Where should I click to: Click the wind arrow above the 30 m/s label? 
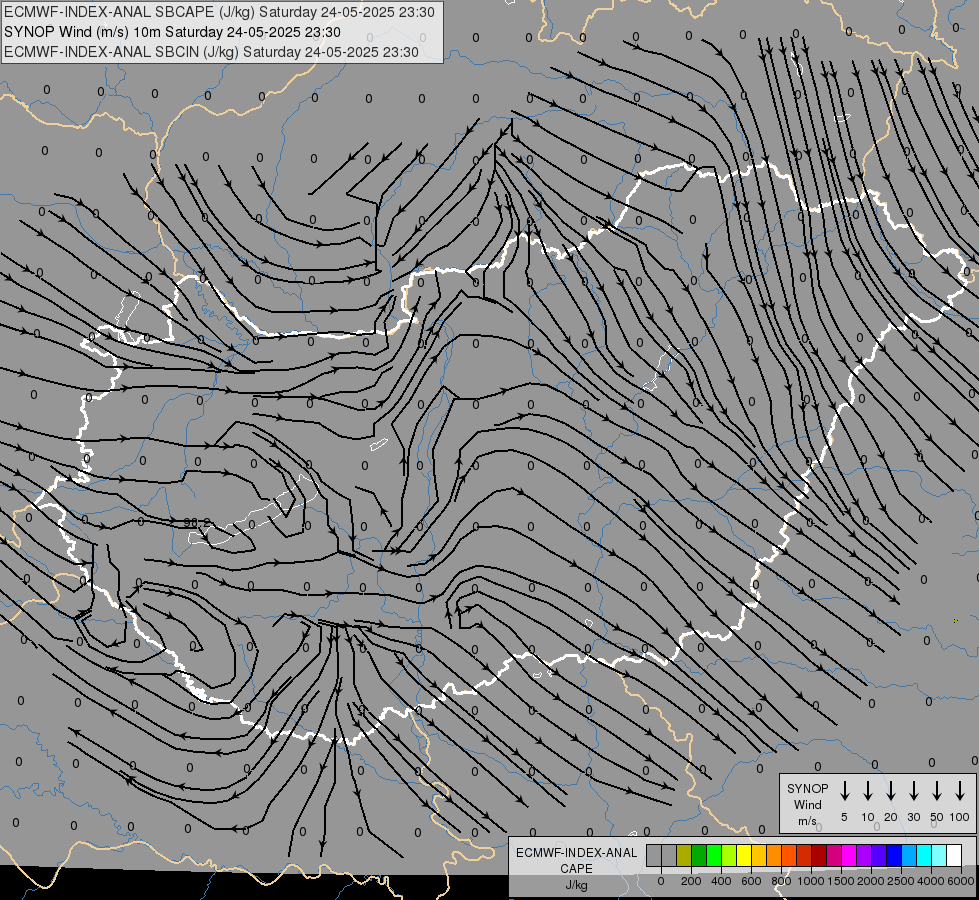[x=913, y=791]
